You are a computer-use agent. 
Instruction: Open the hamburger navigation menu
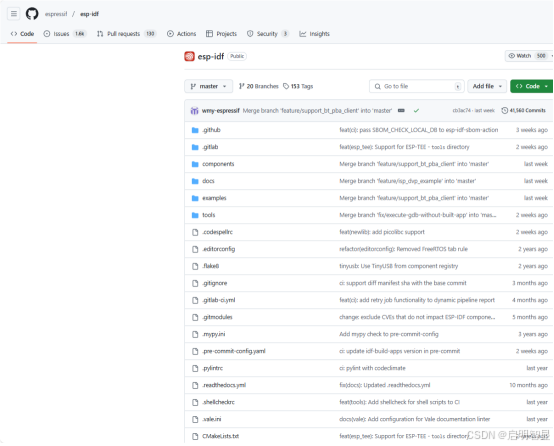pyautogui.click(x=14, y=14)
